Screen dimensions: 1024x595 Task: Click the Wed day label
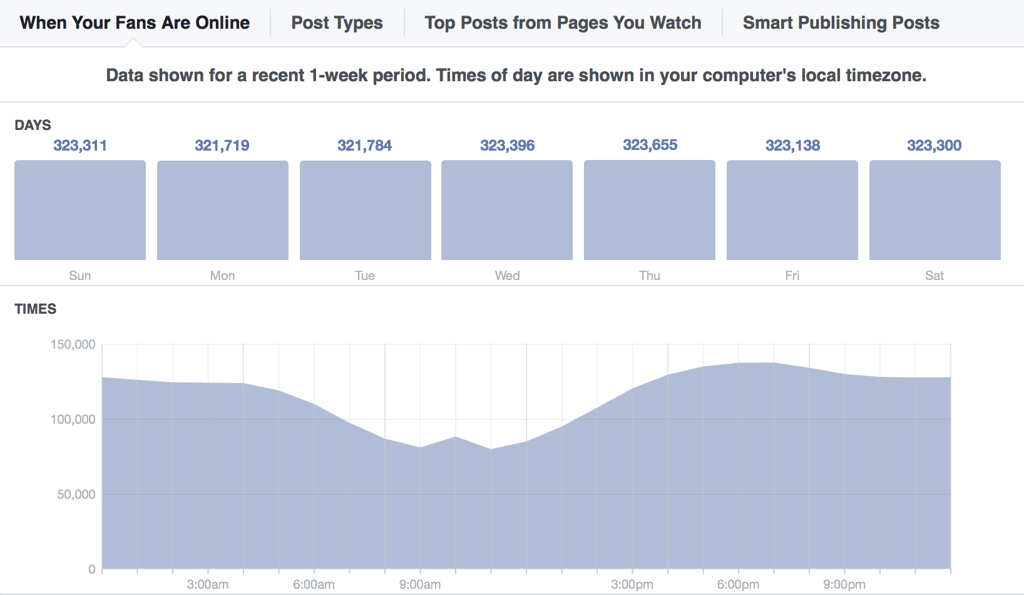point(507,276)
